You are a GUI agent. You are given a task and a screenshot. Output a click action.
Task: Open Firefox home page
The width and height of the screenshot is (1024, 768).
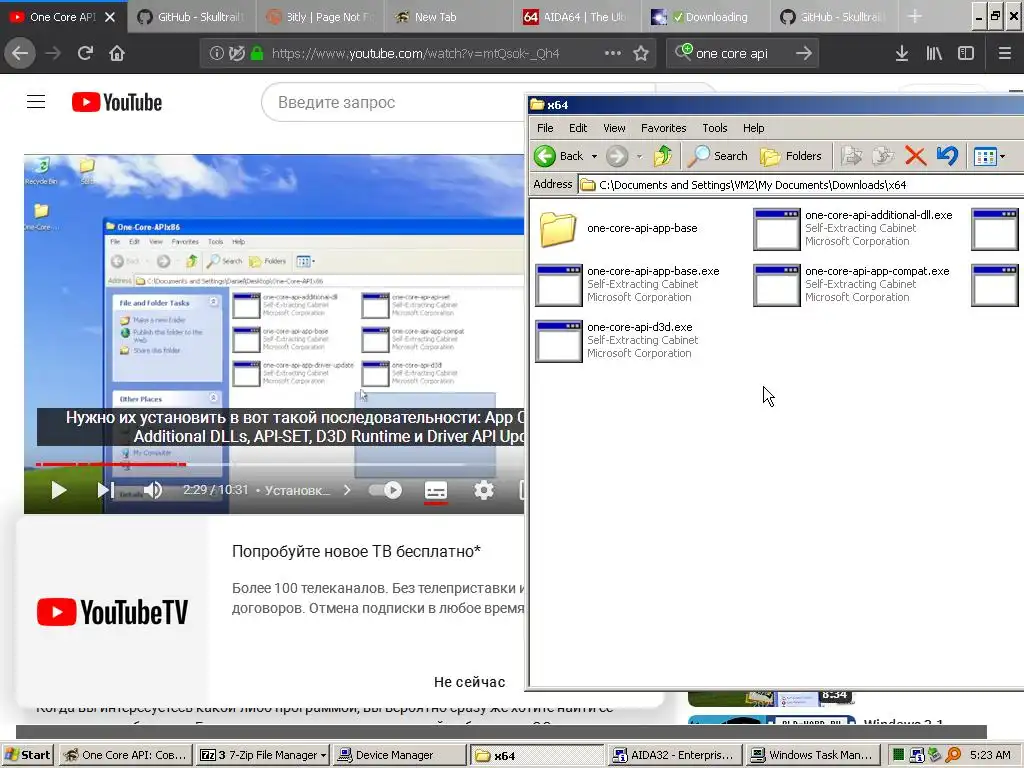117,53
